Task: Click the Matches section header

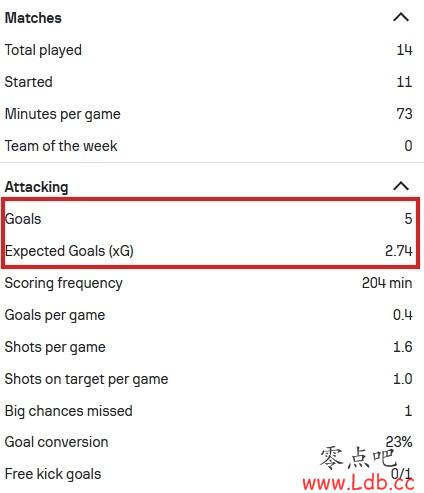Action: click(x=33, y=18)
